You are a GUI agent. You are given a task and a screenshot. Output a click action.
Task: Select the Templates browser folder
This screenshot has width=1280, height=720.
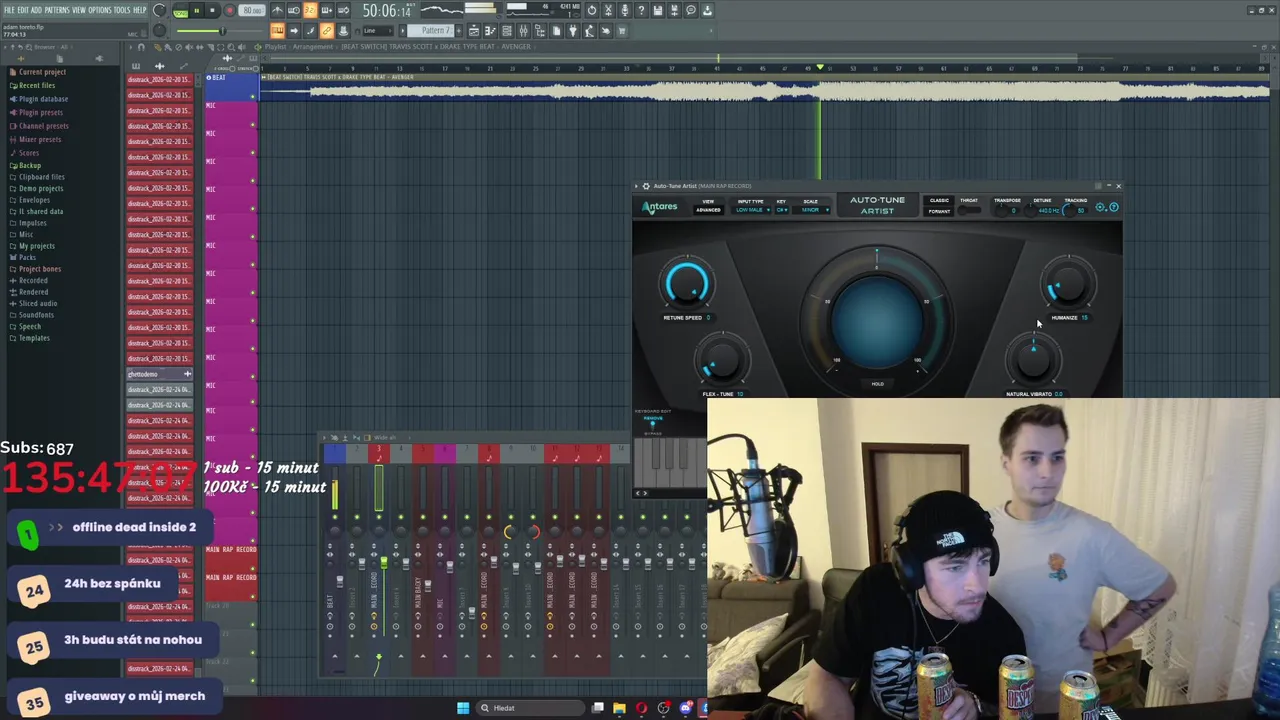coord(34,338)
